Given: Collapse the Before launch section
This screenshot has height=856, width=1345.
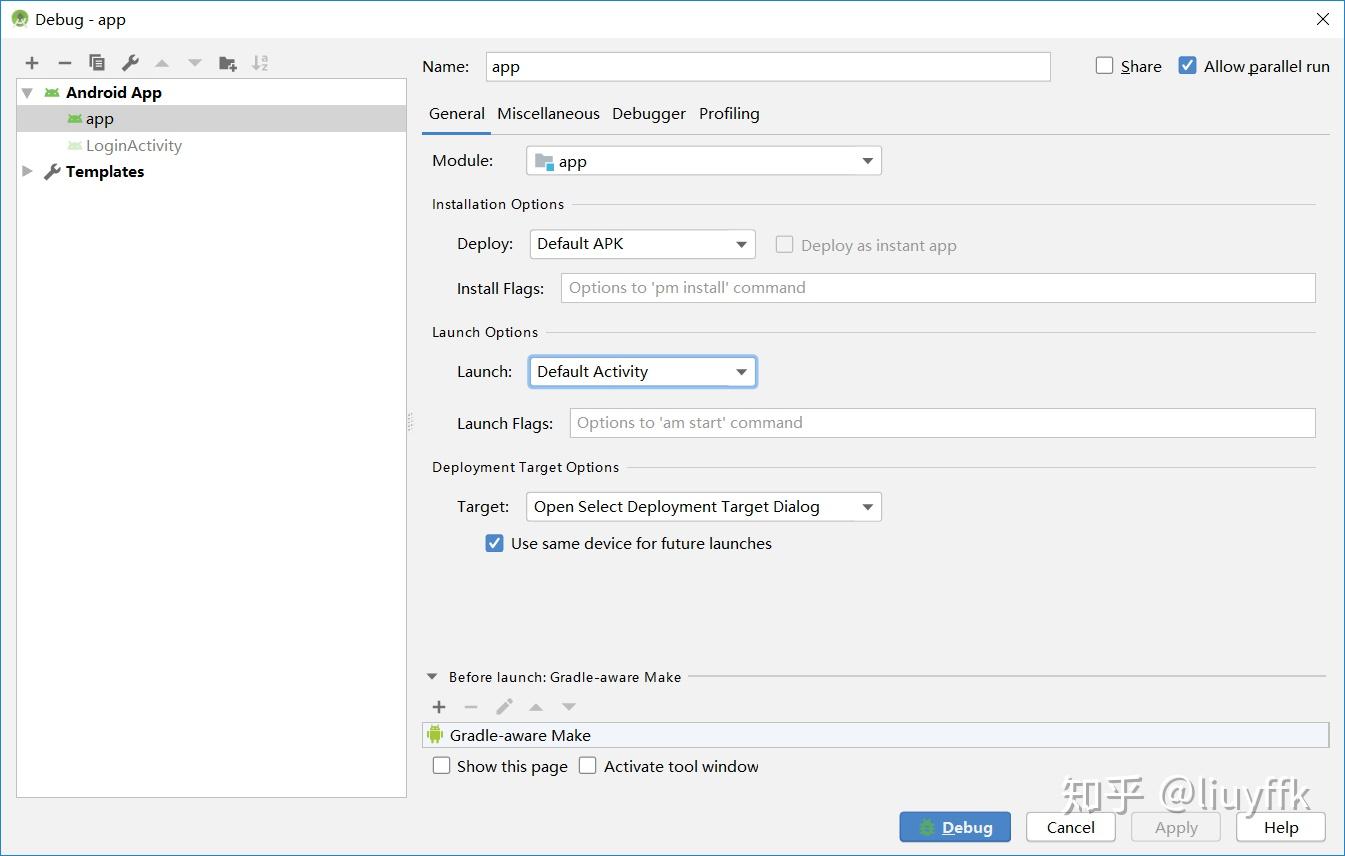Looking at the screenshot, I should pyautogui.click(x=432, y=676).
